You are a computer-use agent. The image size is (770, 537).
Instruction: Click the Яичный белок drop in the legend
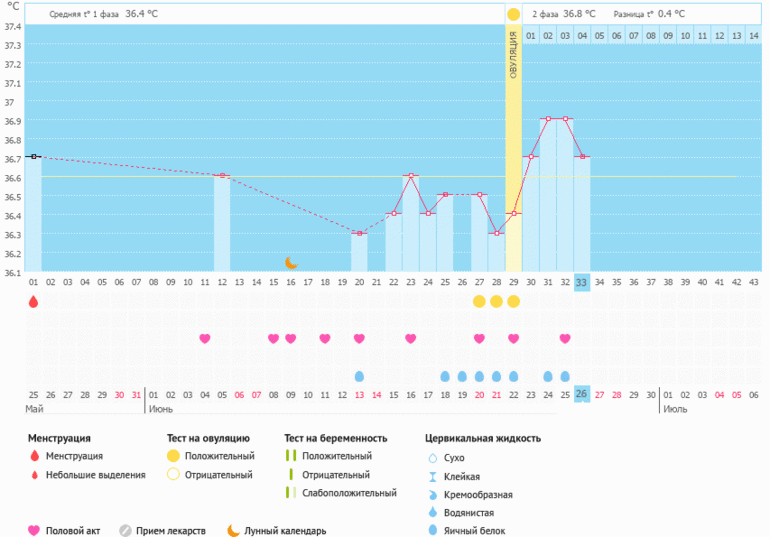coord(432,530)
